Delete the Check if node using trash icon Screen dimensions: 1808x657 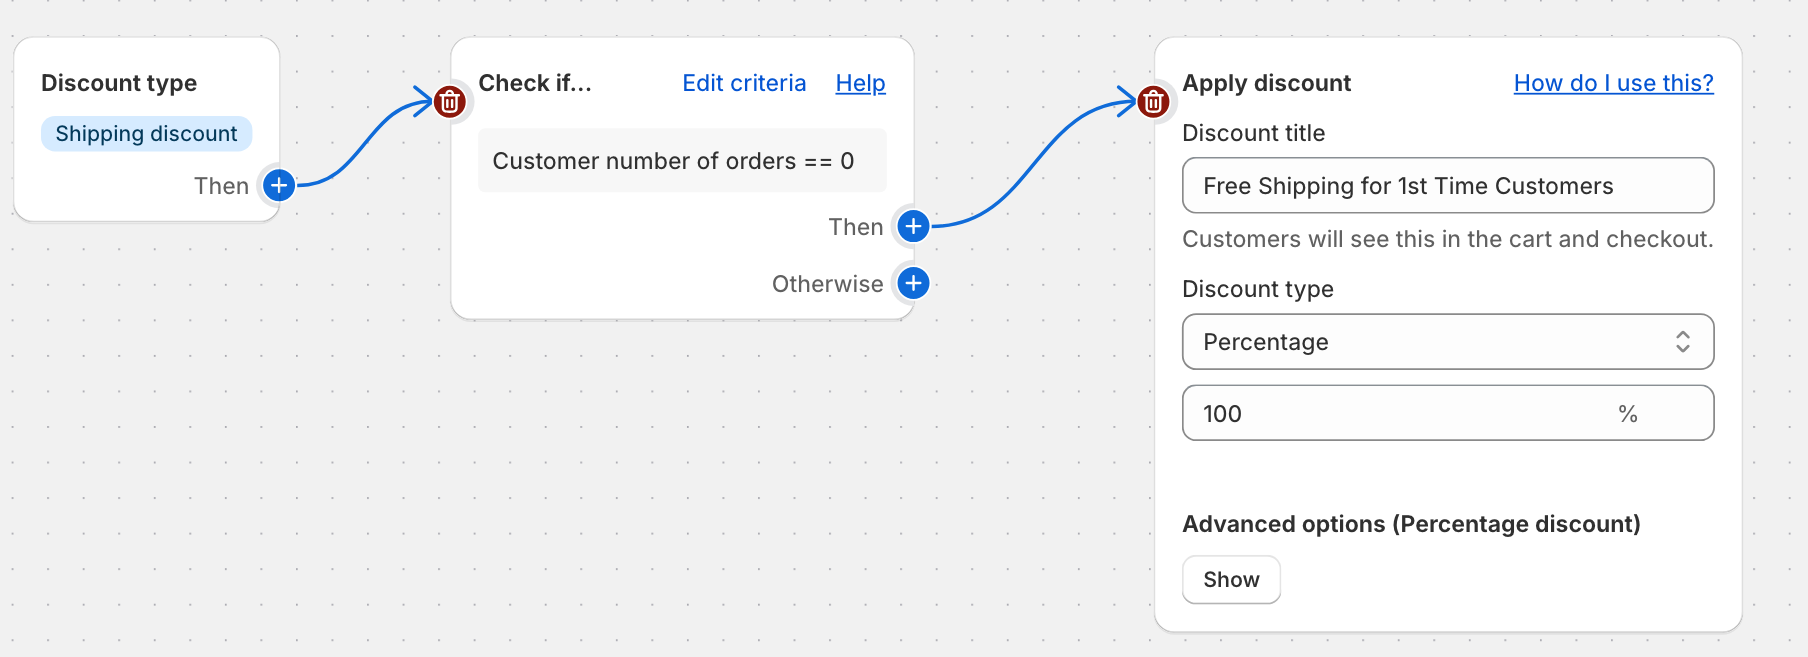click(x=450, y=101)
